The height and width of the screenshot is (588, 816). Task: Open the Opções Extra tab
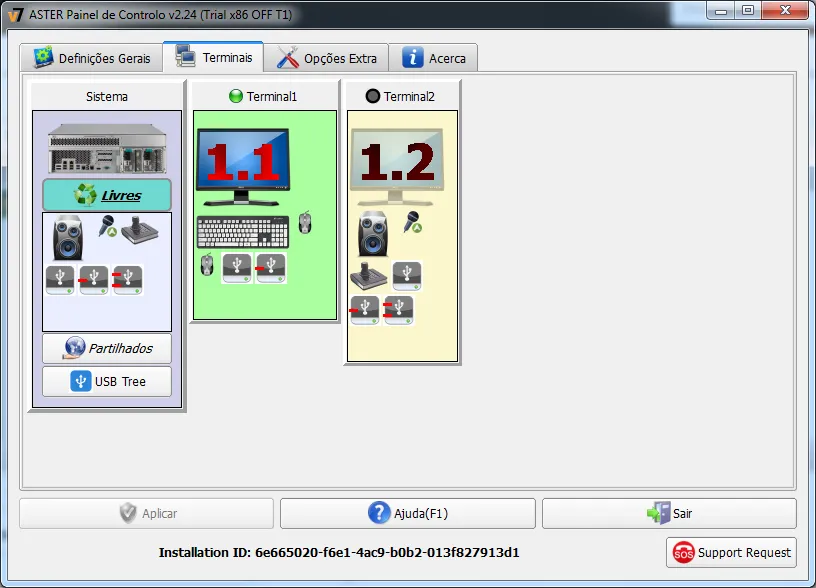tap(327, 58)
